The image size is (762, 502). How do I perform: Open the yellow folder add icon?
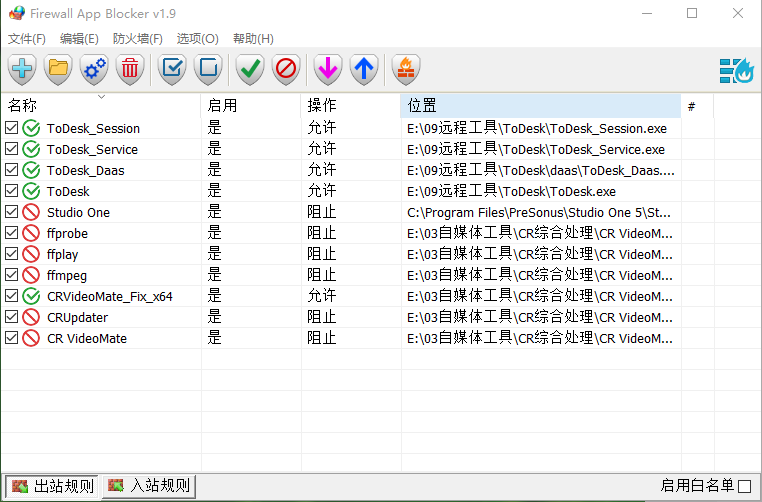coord(58,69)
